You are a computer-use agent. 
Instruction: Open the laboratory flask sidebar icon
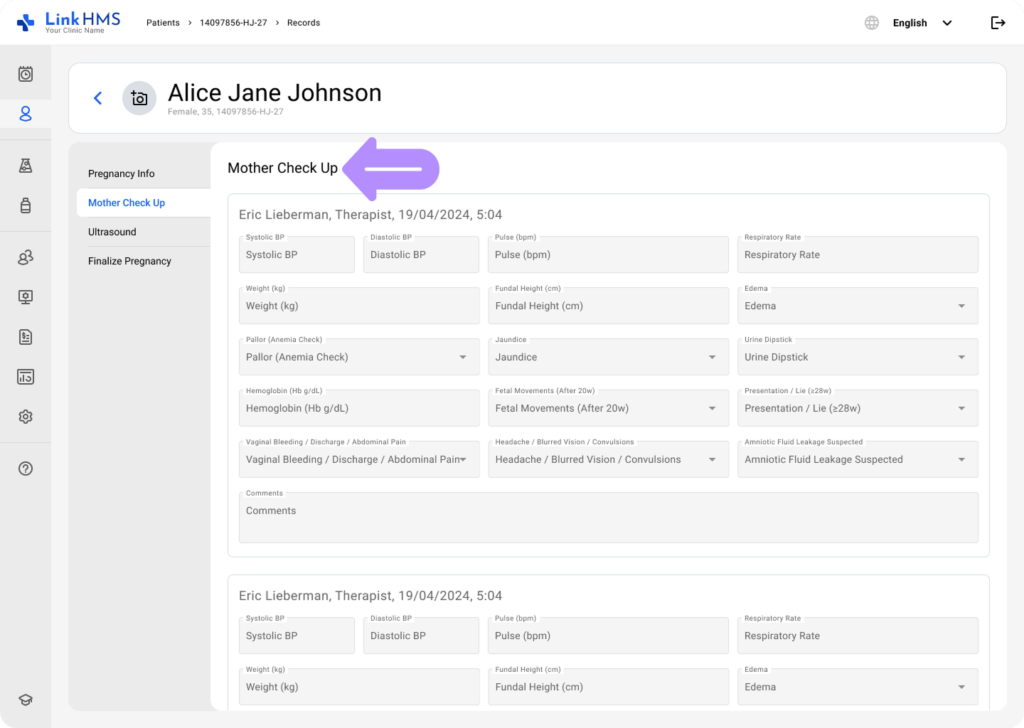[x=26, y=166]
